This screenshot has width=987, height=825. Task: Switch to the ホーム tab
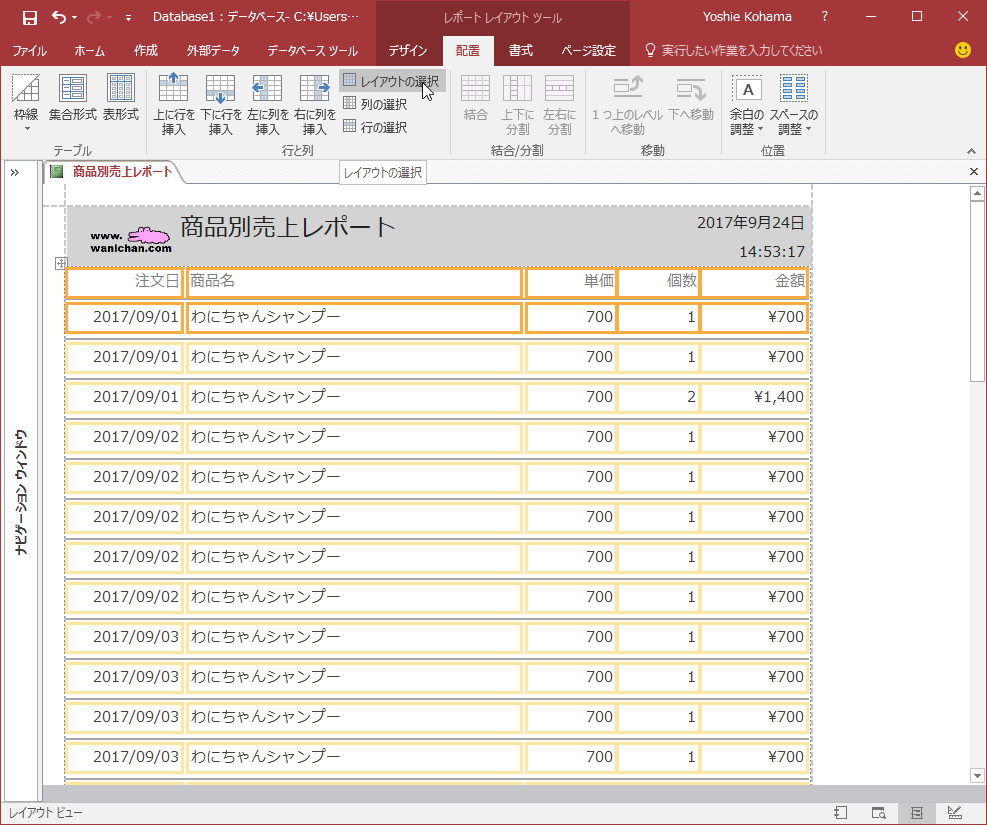click(89, 50)
